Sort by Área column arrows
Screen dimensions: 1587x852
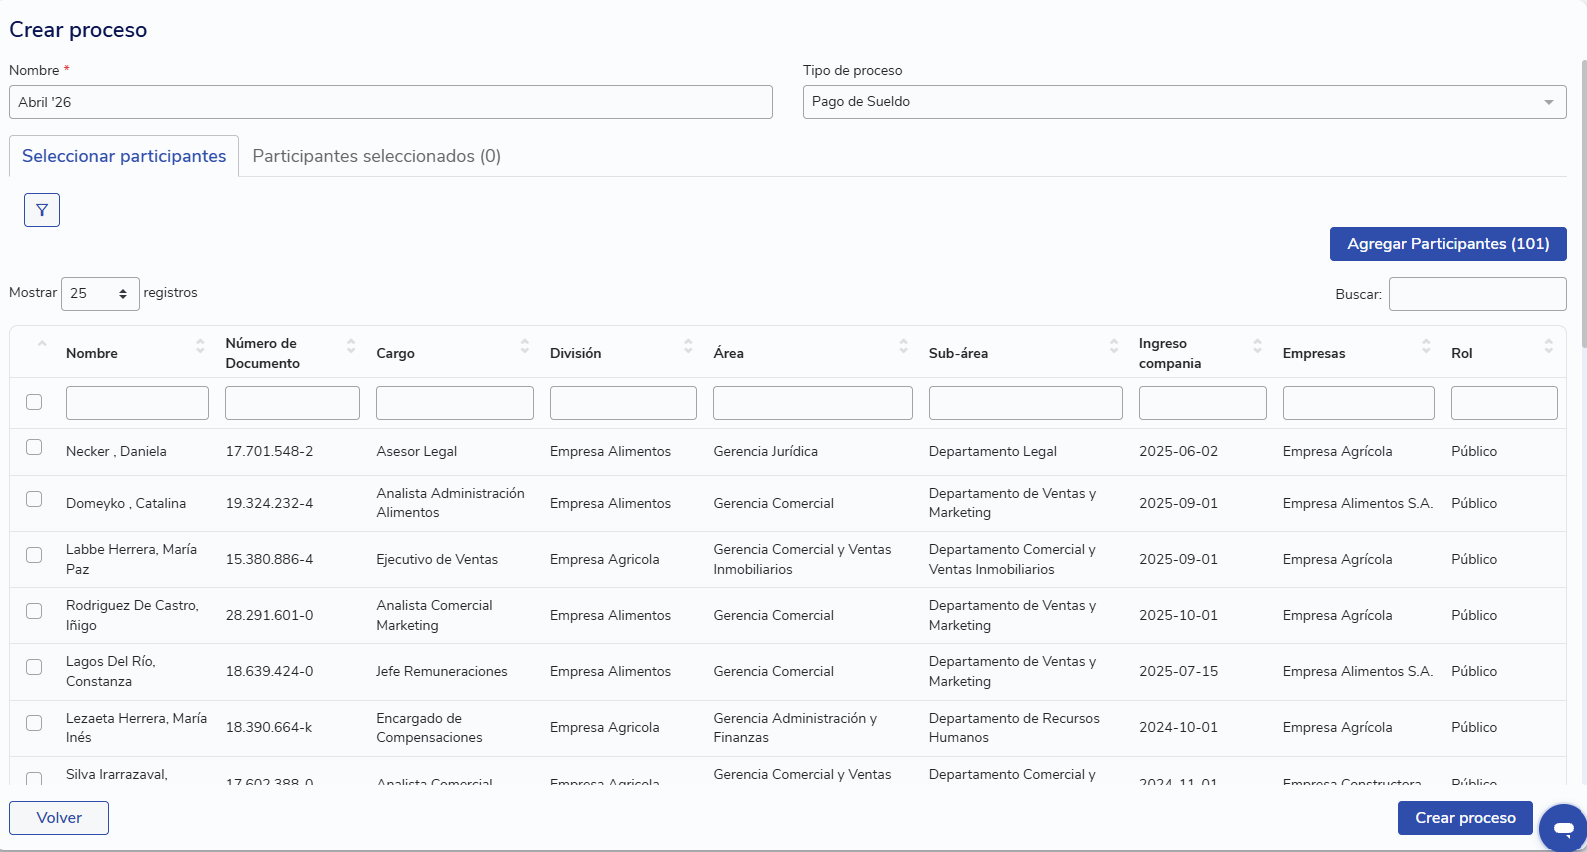[904, 346]
